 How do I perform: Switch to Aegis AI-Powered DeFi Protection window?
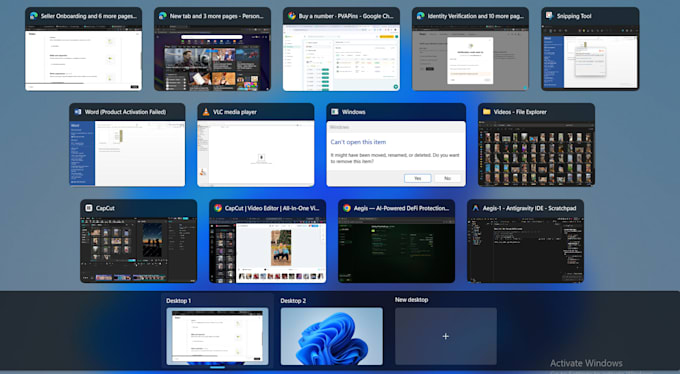(x=396, y=241)
